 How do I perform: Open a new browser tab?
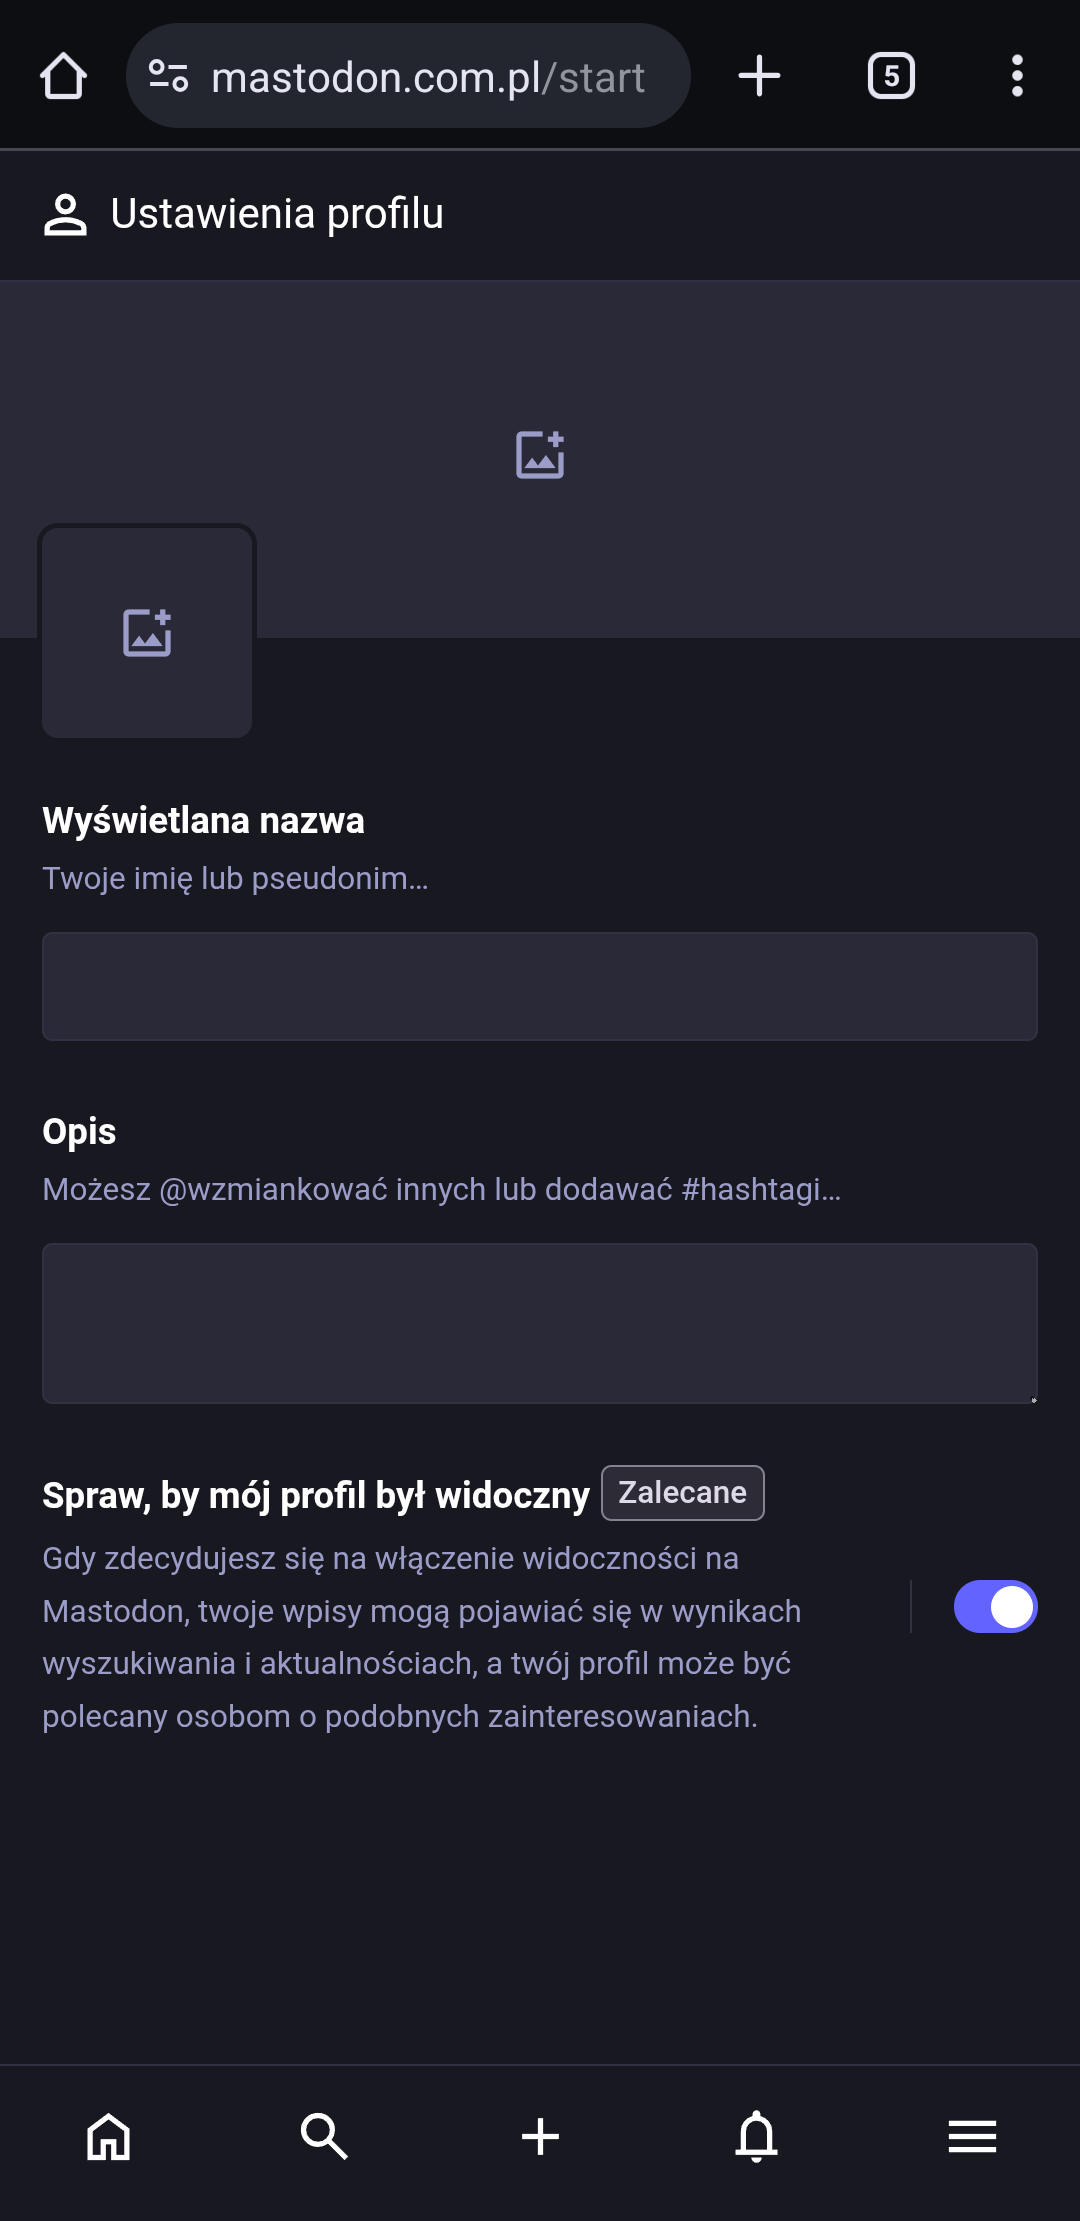759,76
